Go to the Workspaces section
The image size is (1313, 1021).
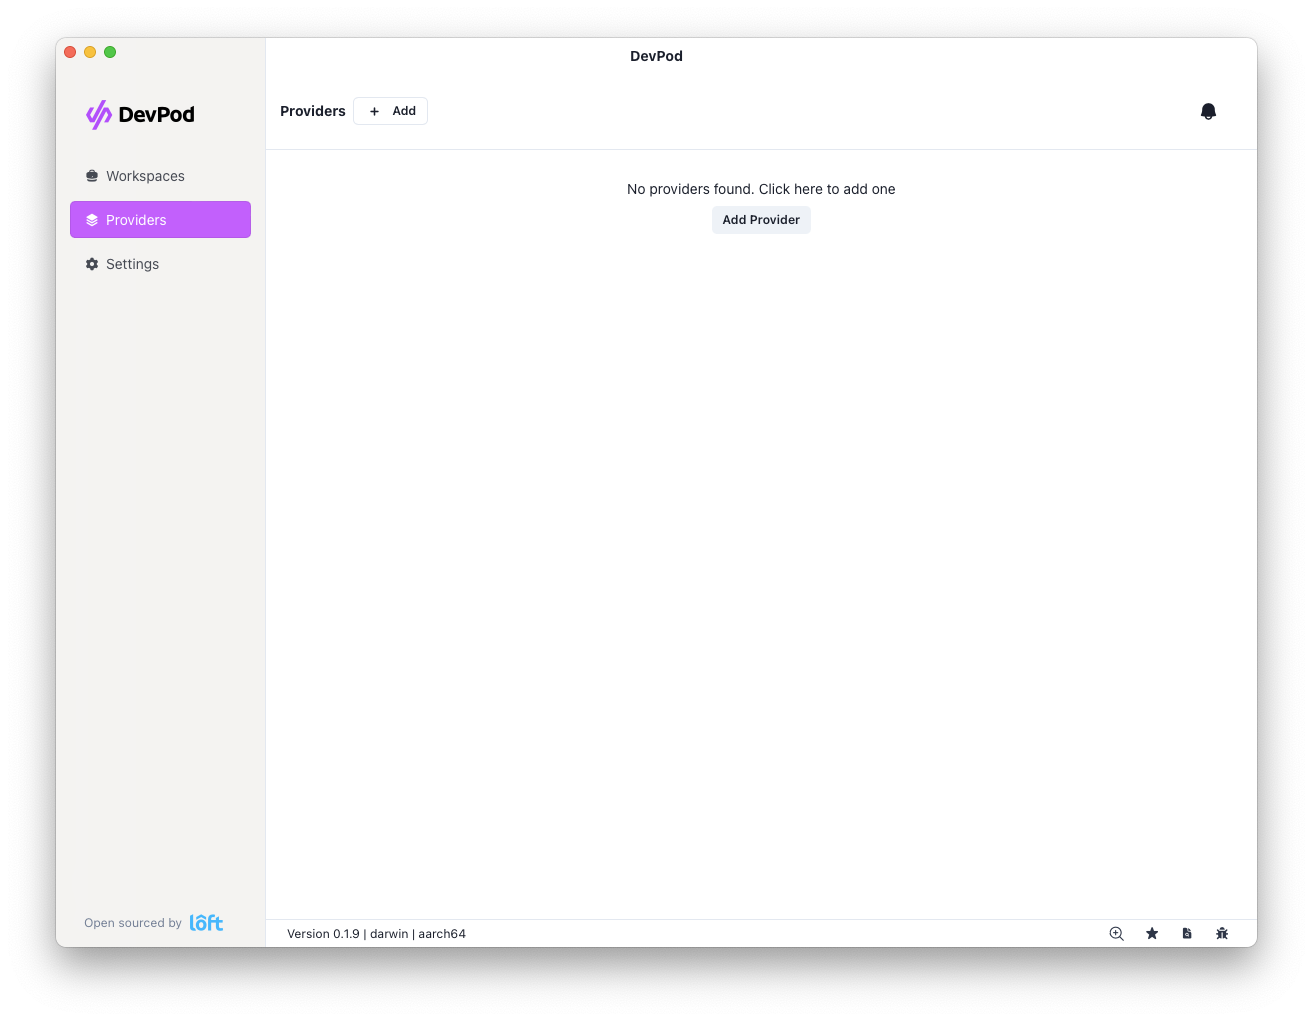click(x=160, y=176)
